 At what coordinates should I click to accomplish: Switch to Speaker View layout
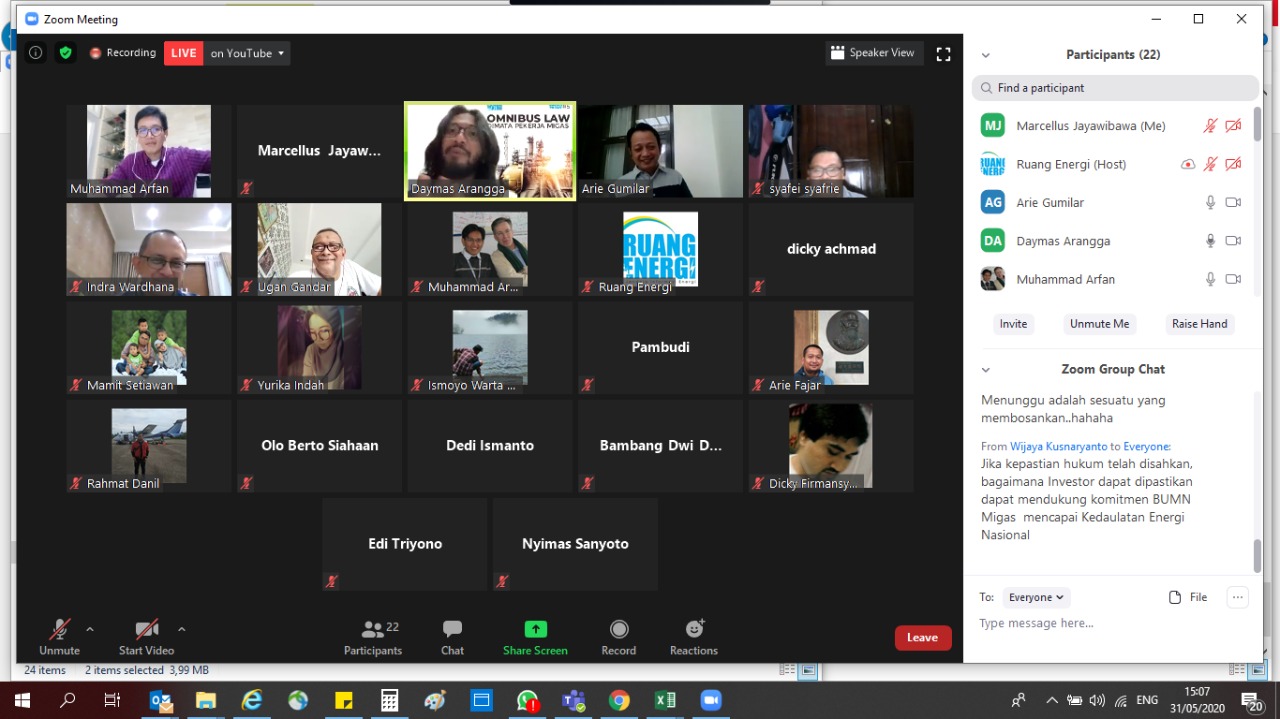click(x=872, y=53)
